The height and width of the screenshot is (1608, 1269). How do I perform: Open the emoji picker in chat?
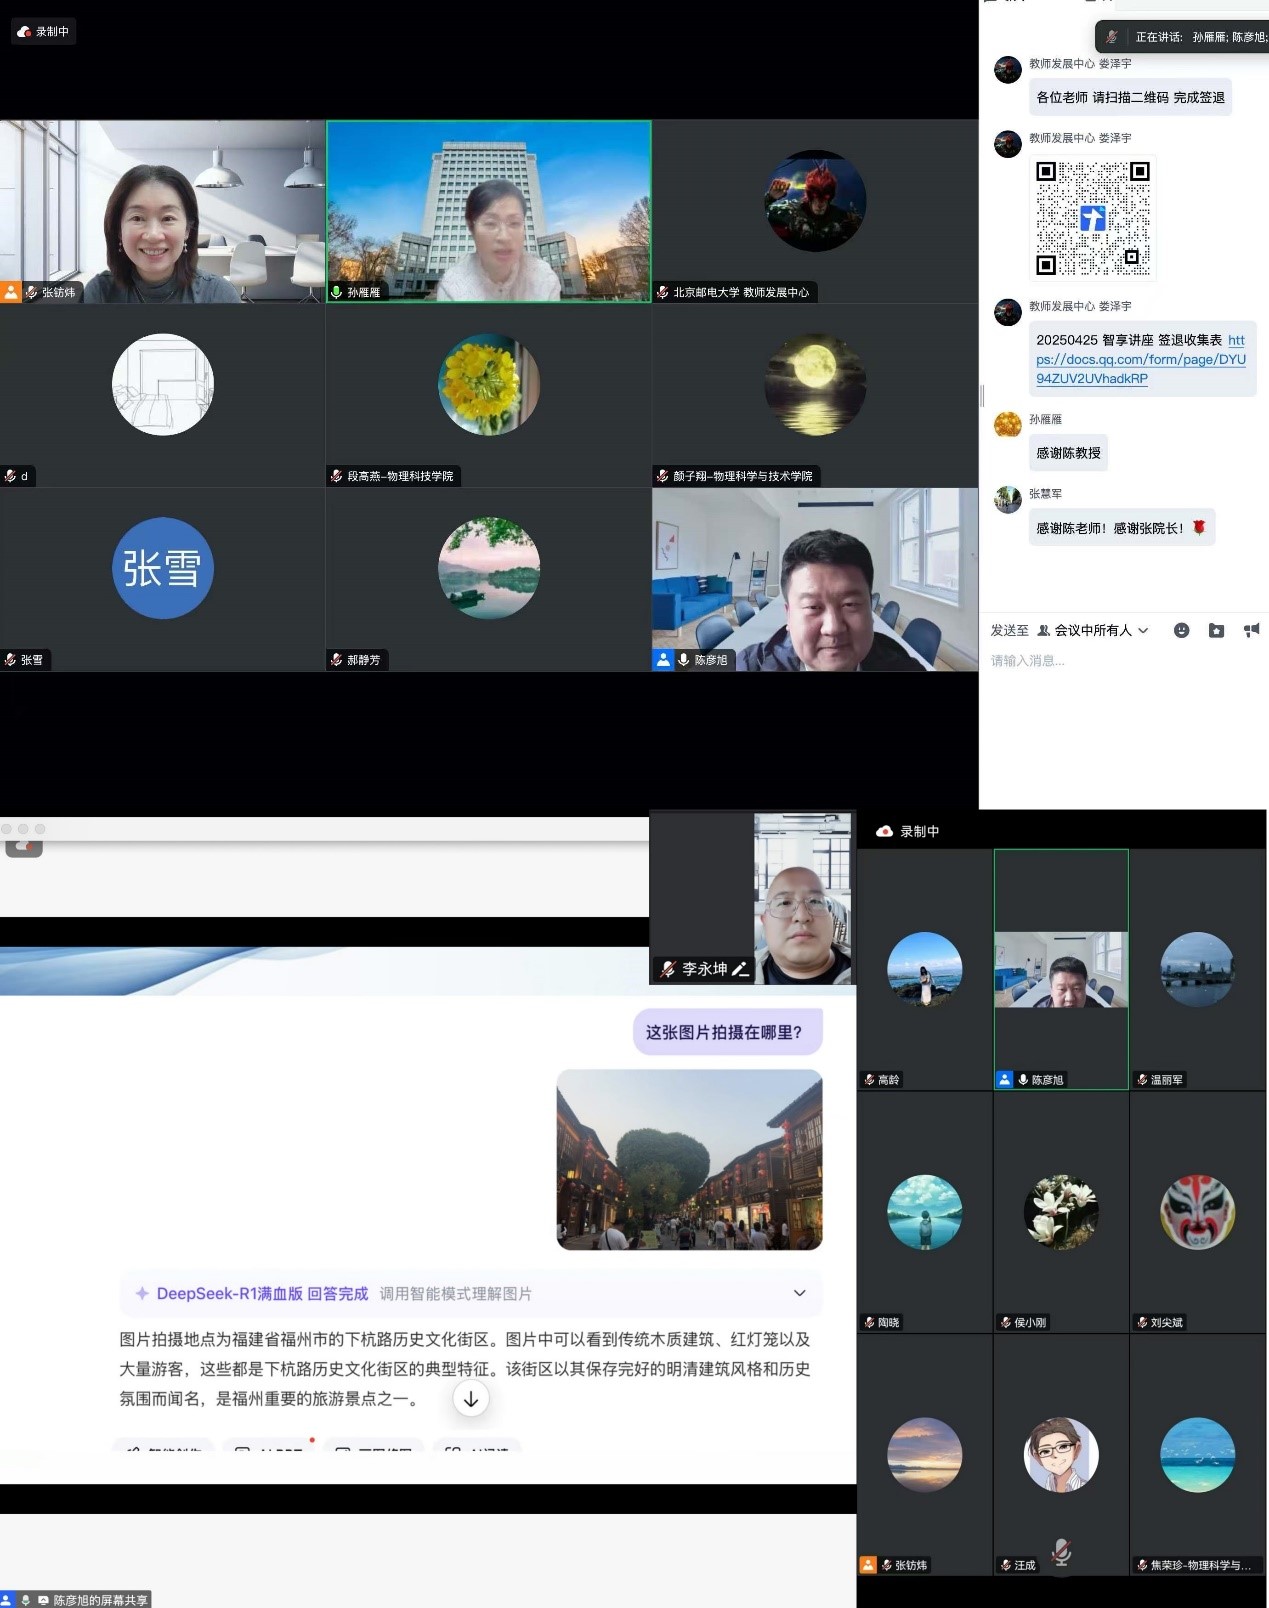coord(1181,630)
